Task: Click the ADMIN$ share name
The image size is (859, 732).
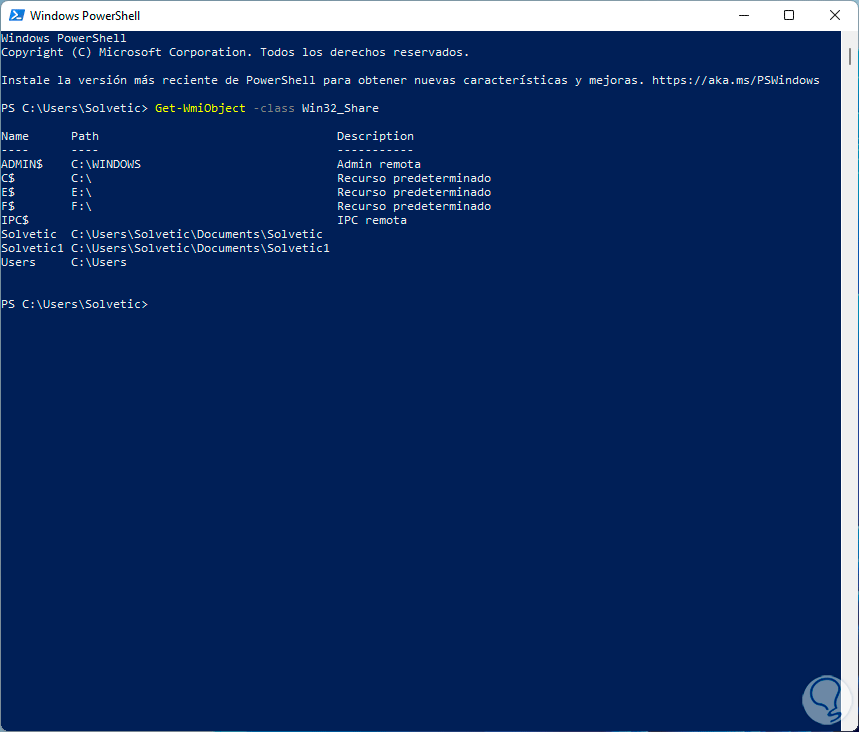Action: (22, 164)
